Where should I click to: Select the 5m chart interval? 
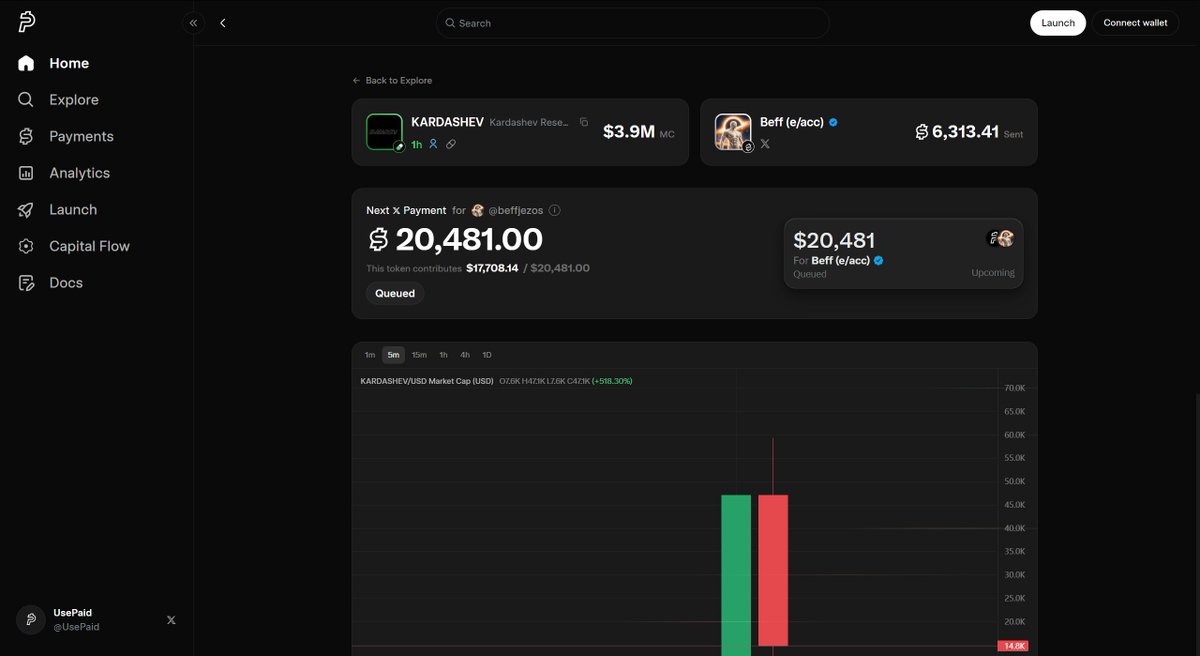point(393,355)
